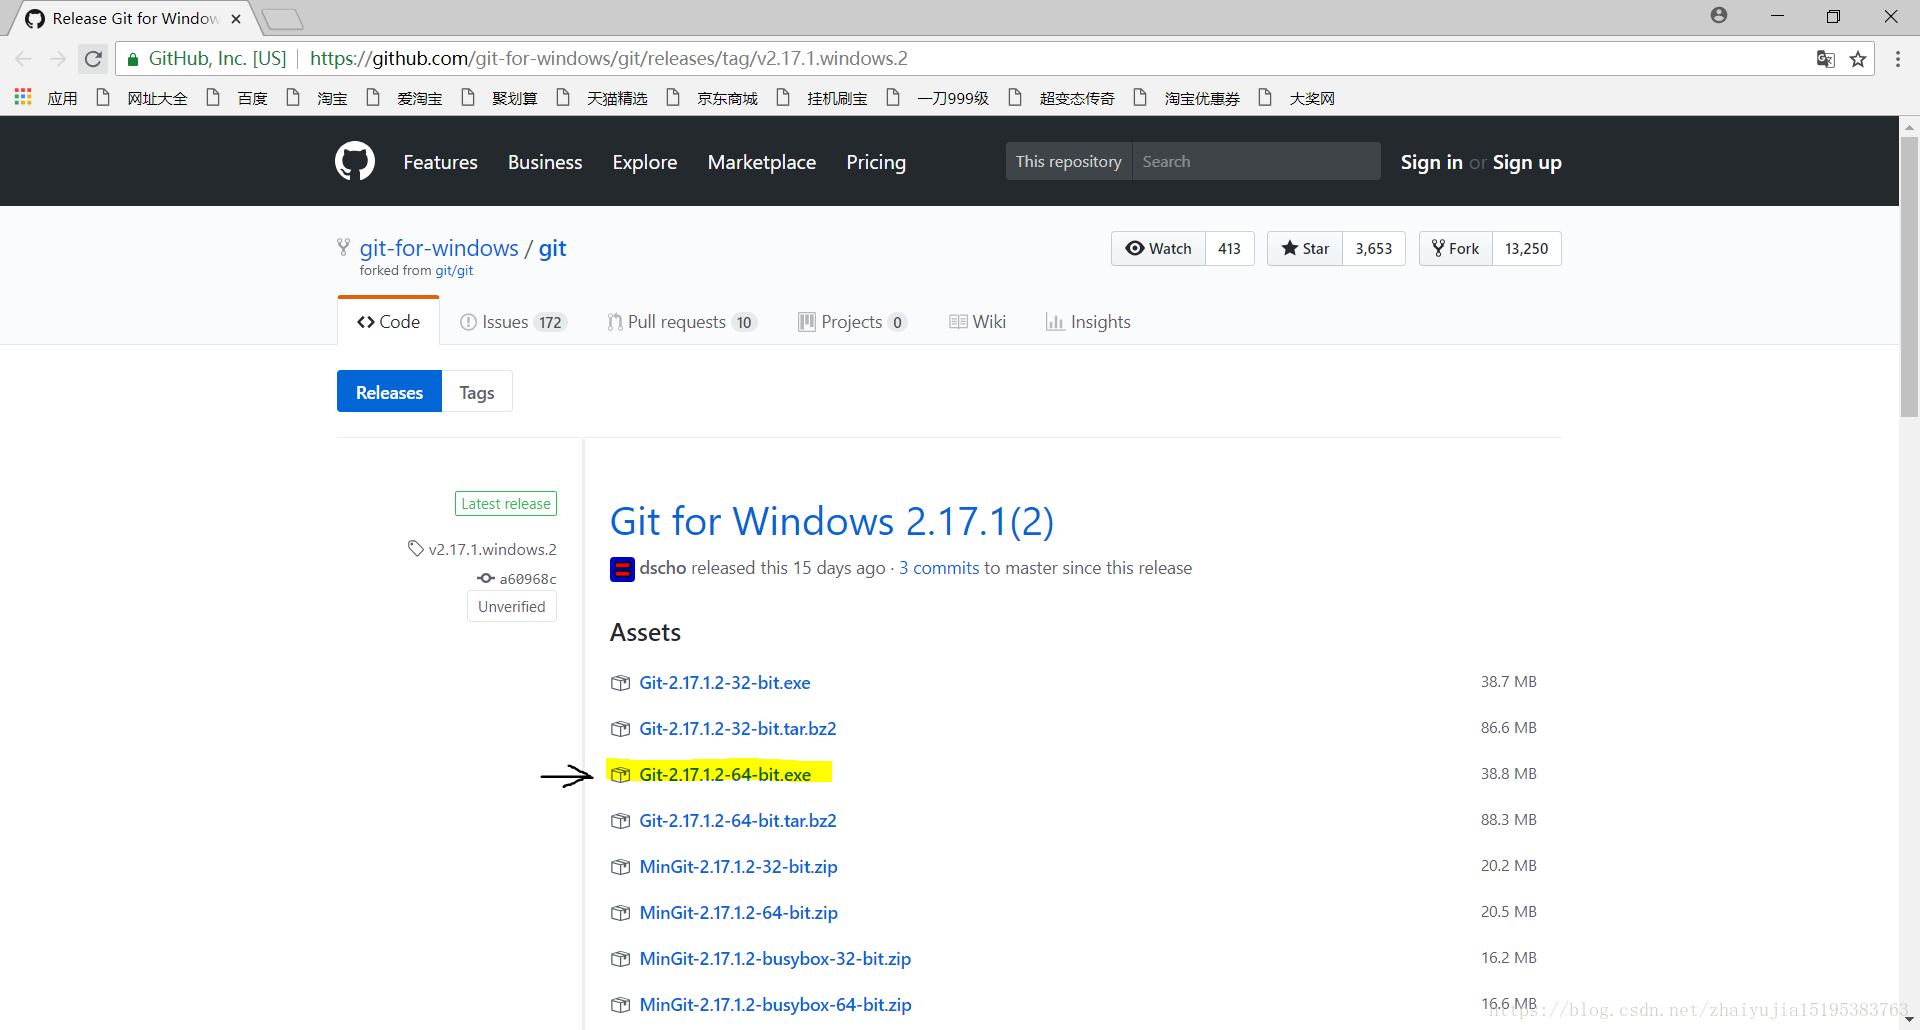Screen dimensions: 1920x1030
Task: Open the 3,653 stargazers count
Action: click(x=1374, y=248)
